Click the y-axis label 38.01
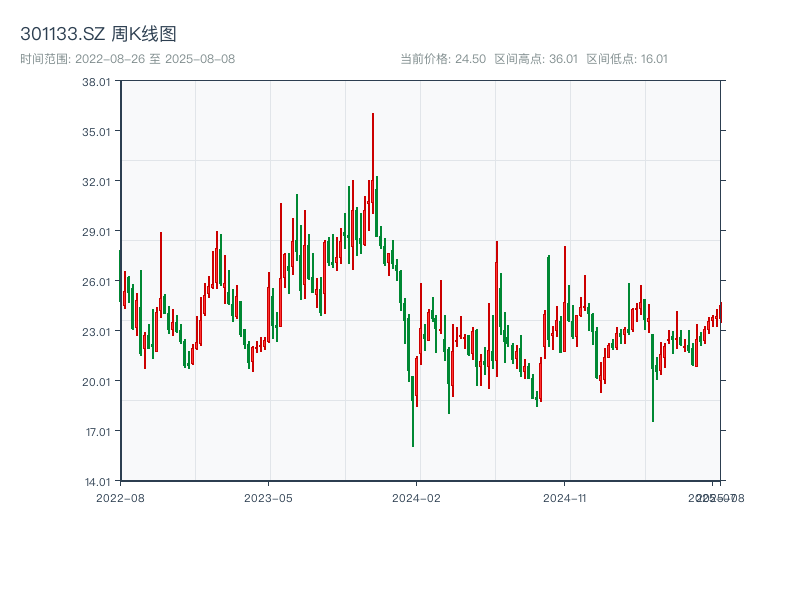Screen dimensions: 800x600 point(96,82)
